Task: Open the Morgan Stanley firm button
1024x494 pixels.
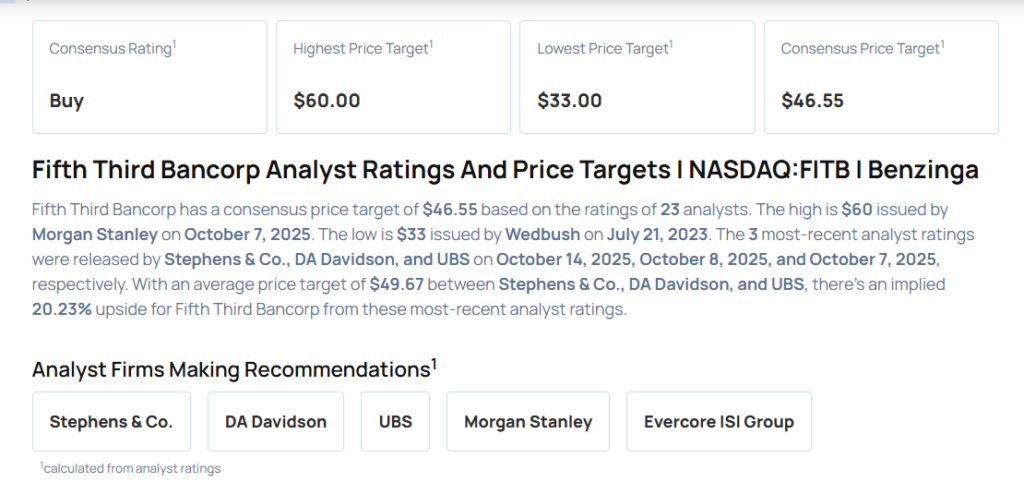Action: click(x=528, y=421)
